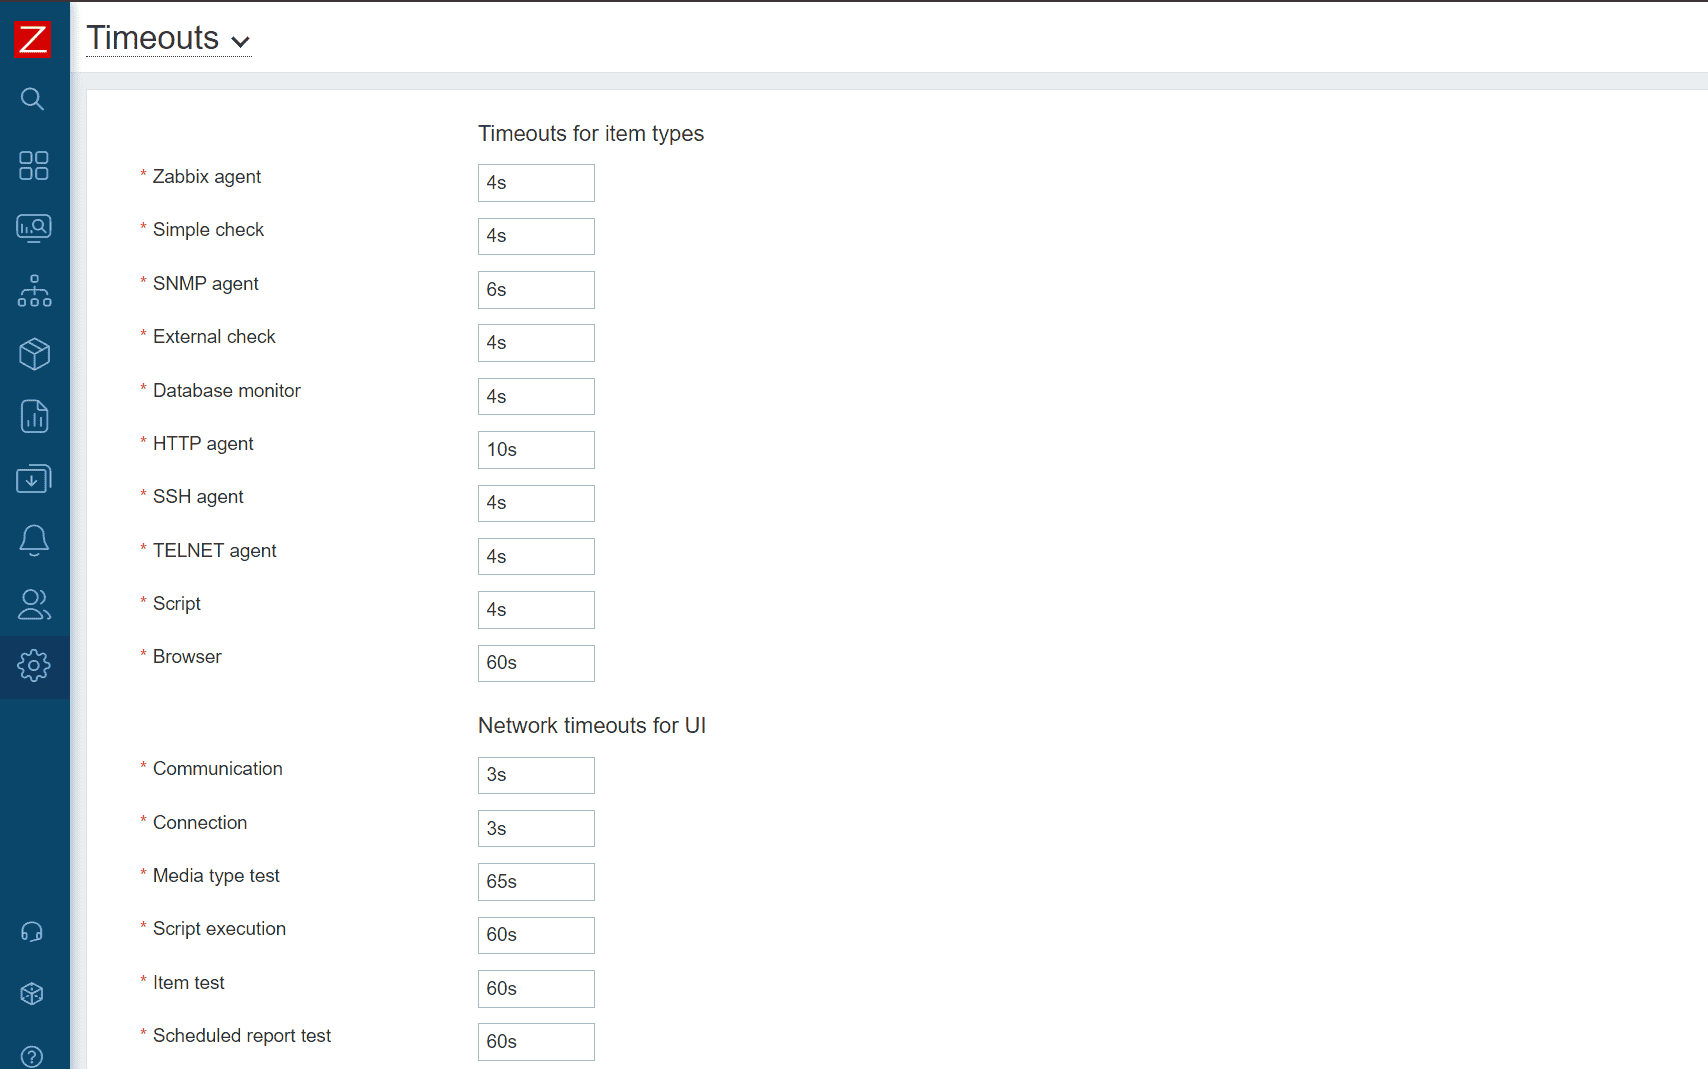
Task: Click the Media type test timeout field
Action: (536, 881)
